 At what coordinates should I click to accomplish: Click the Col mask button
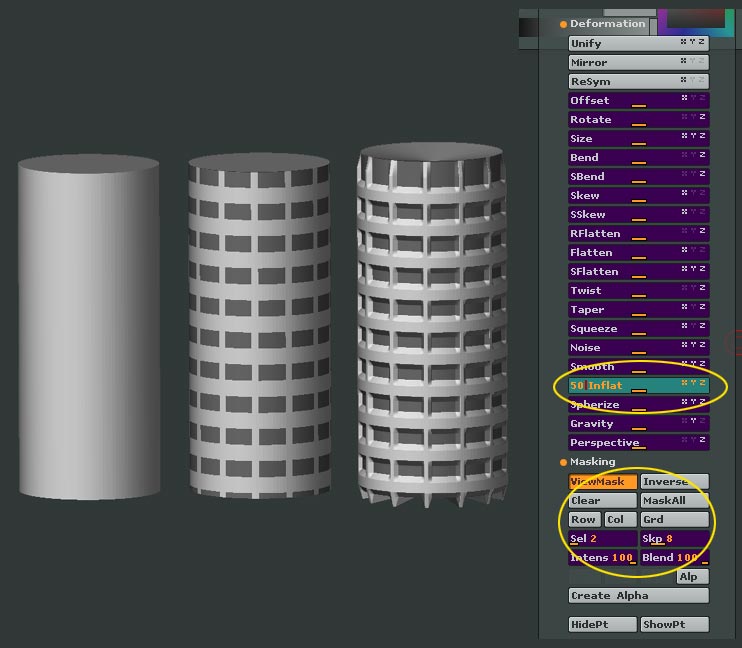click(x=620, y=519)
